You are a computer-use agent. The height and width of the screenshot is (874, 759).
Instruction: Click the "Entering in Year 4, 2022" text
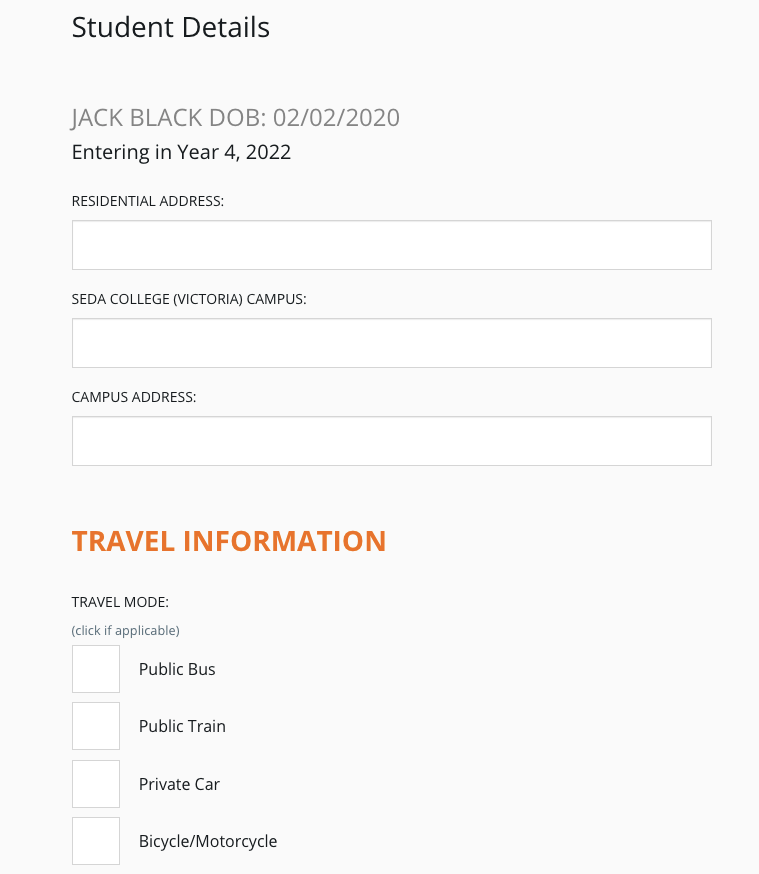[x=181, y=153]
